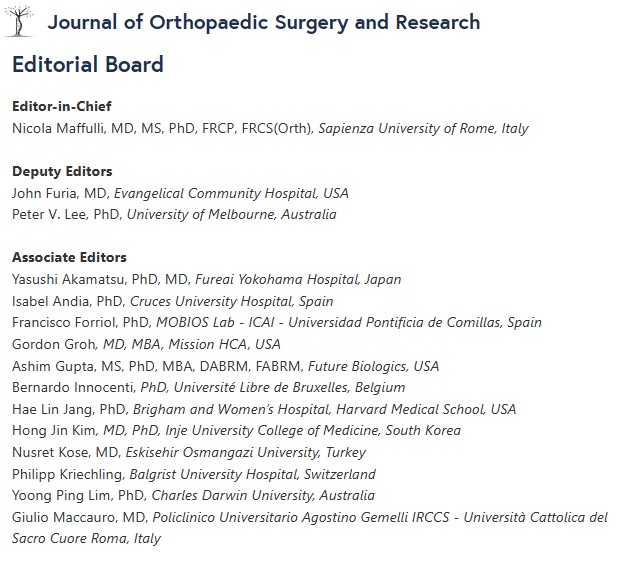The height and width of the screenshot is (564, 628).
Task: Click Hong Jin Kim, Inje University entry
Action: [236, 431]
